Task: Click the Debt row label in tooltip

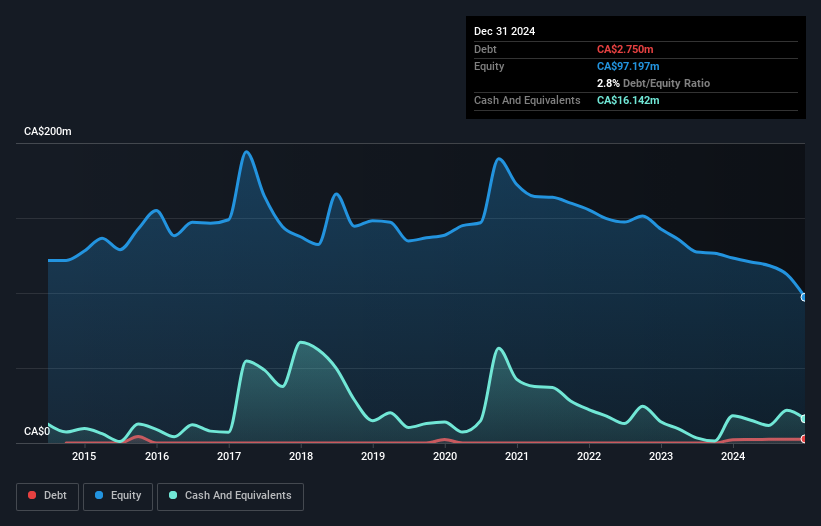Action: (x=485, y=49)
